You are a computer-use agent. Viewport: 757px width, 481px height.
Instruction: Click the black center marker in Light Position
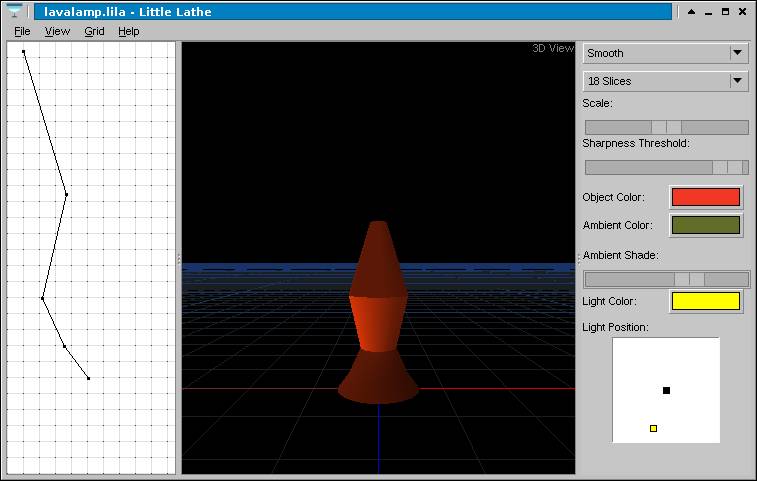[666, 390]
